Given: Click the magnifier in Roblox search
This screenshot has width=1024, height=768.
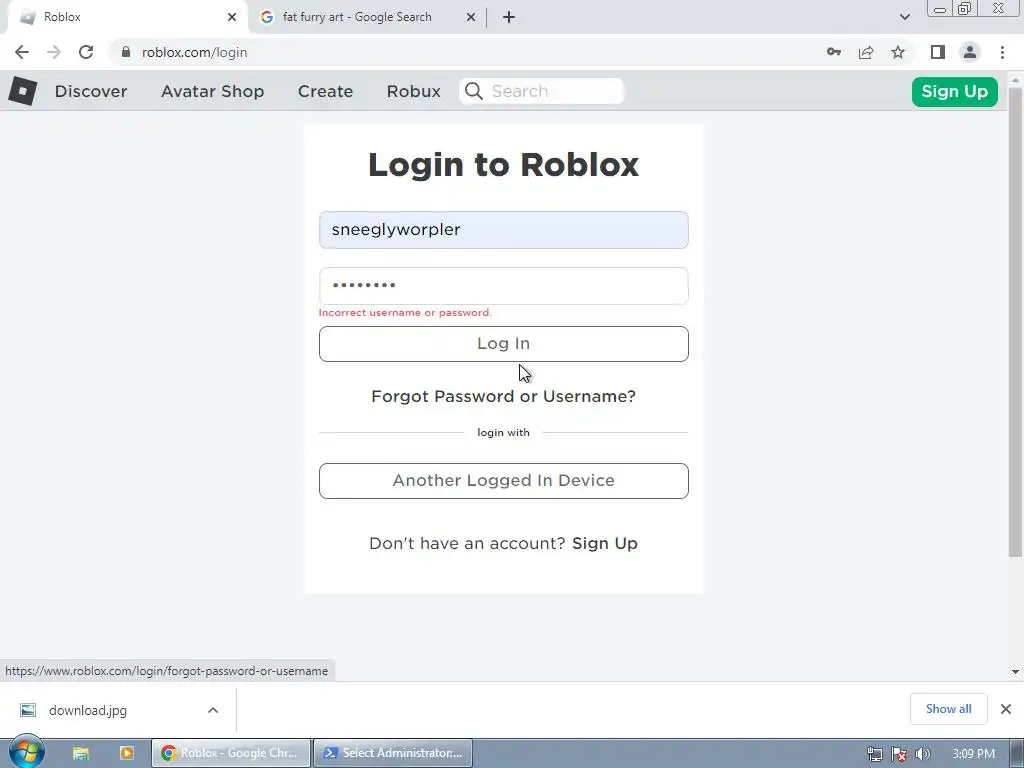Looking at the screenshot, I should pos(474,91).
